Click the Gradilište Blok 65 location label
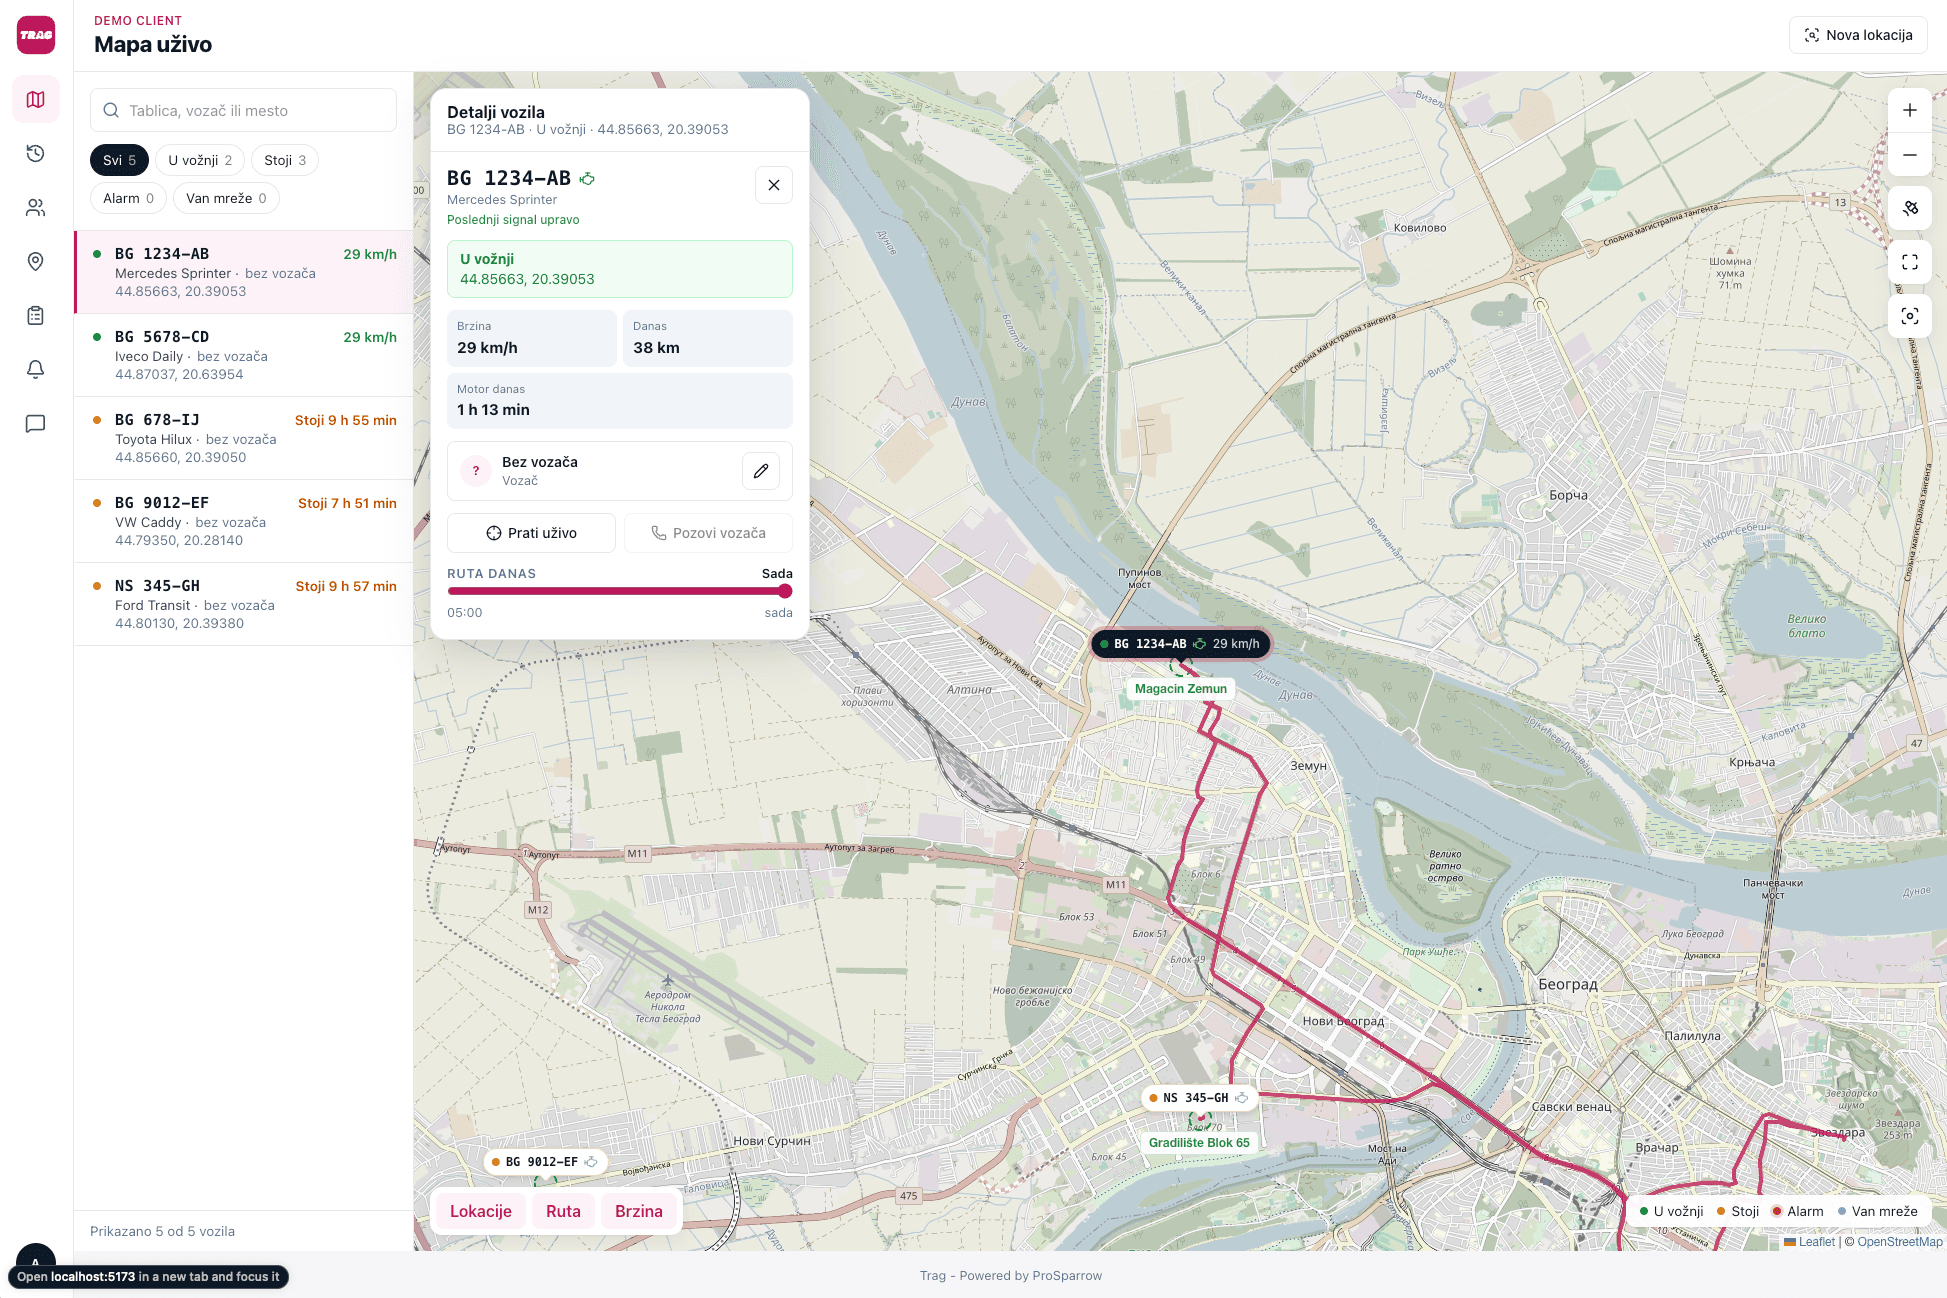The width and height of the screenshot is (1947, 1298). point(1199,1143)
